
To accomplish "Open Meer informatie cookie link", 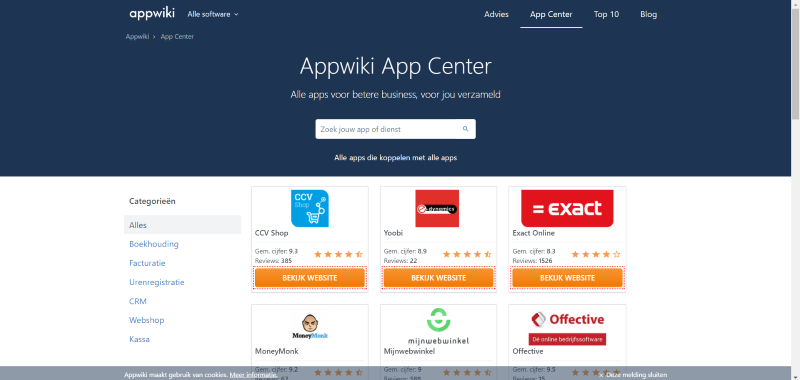I will (254, 375).
